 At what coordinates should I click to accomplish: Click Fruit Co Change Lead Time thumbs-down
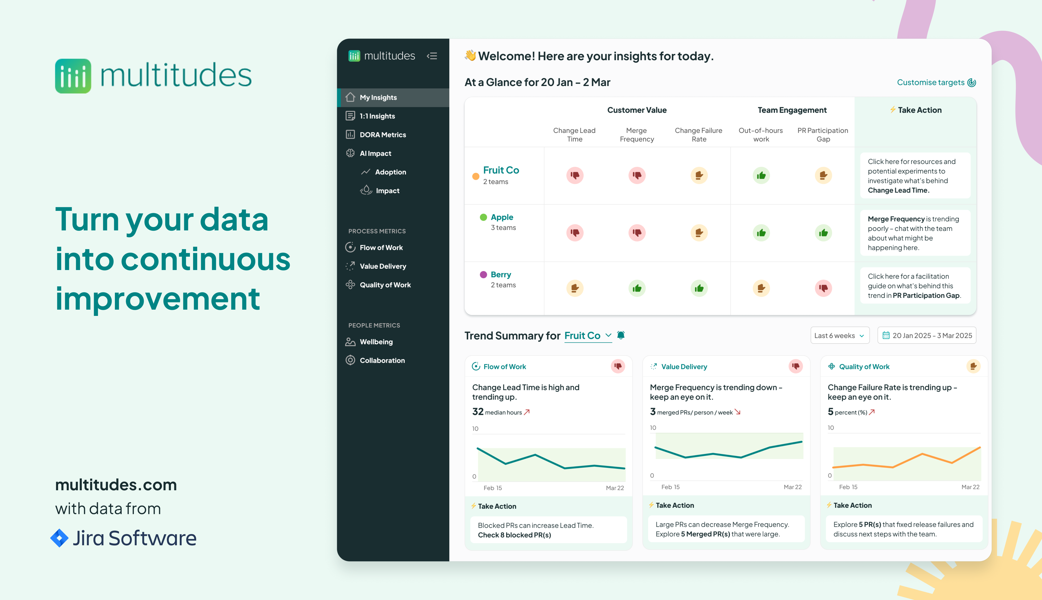tap(575, 175)
